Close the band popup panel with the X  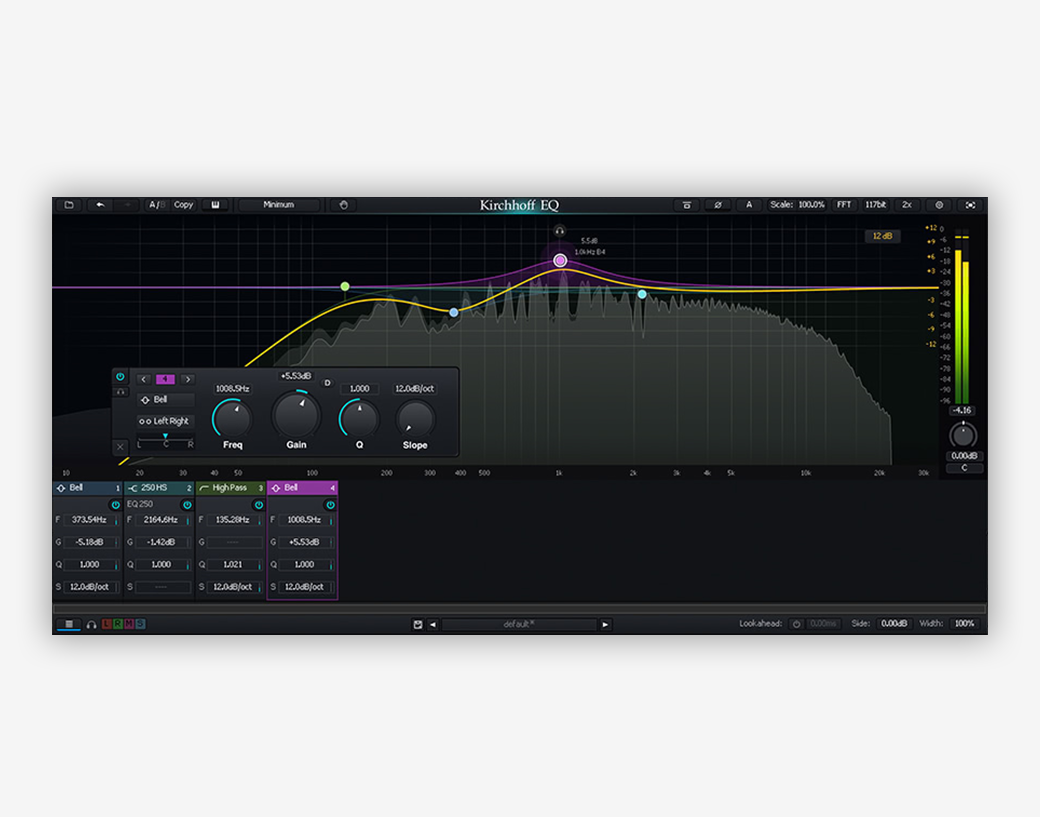pyautogui.click(x=120, y=447)
